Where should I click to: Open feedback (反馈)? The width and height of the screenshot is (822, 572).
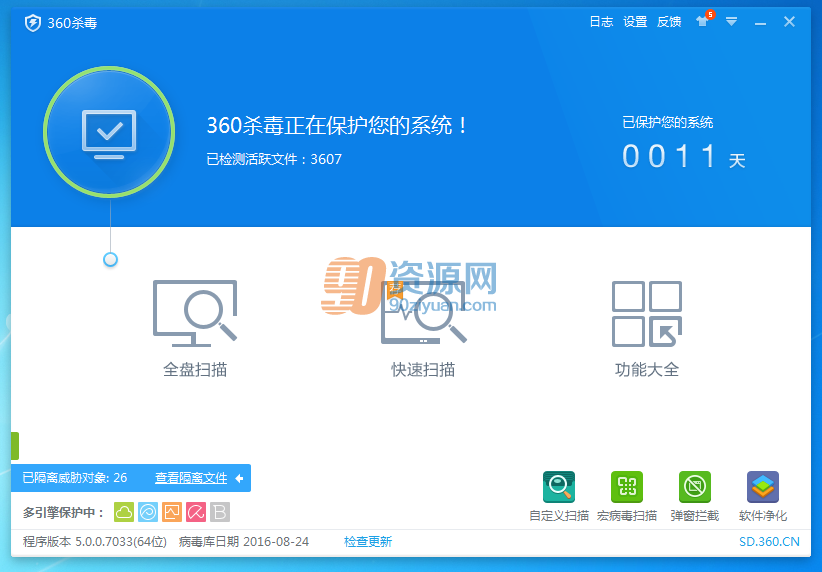[x=669, y=21]
